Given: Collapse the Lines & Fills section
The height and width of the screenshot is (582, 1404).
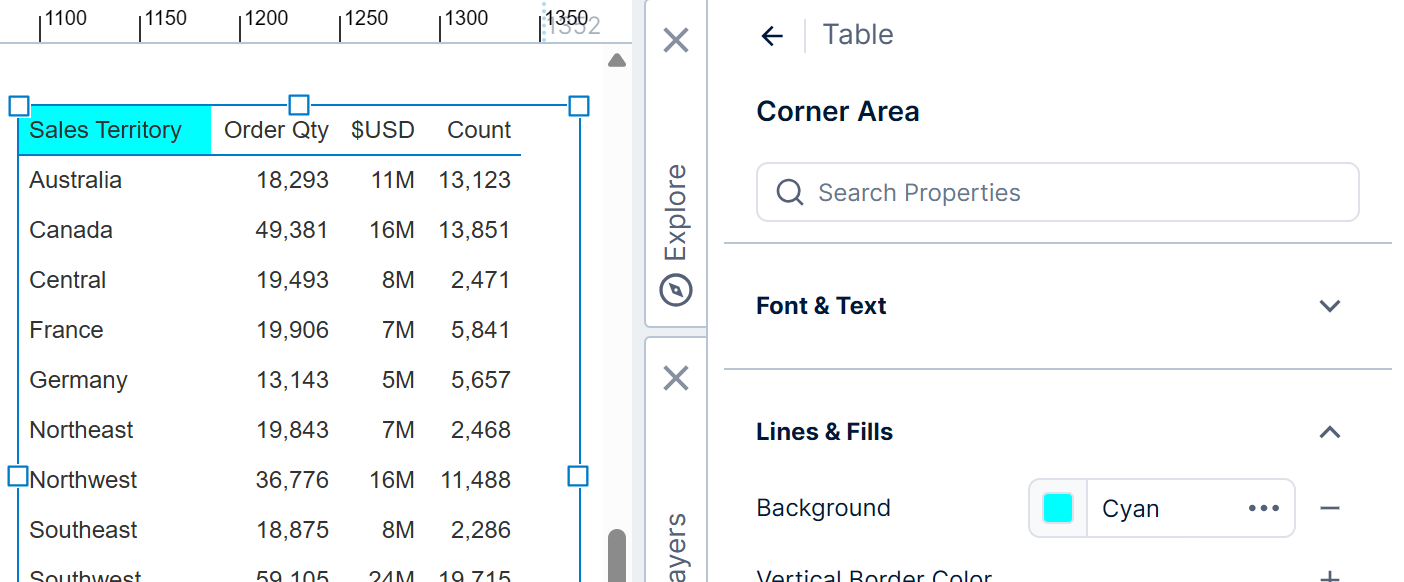Looking at the screenshot, I should [1329, 432].
